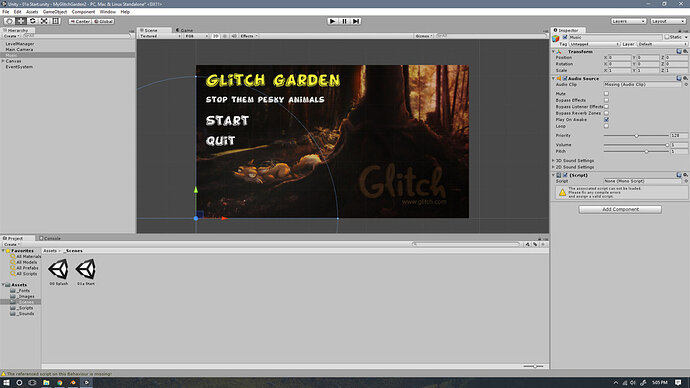Open the Layers dropdown in the toolbar

tap(628, 21)
